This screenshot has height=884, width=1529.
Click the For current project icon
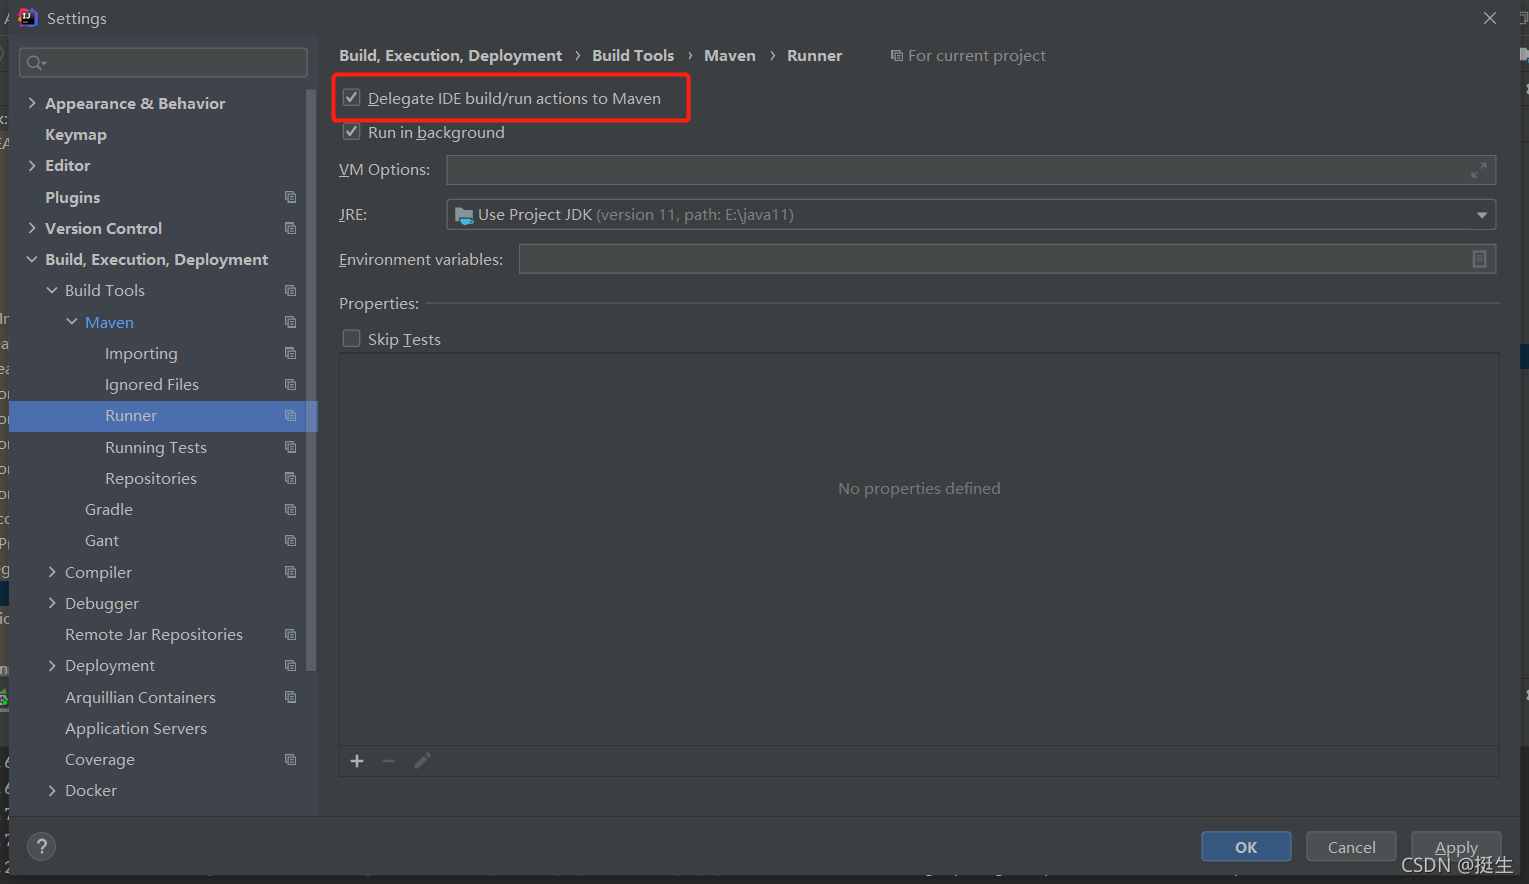point(897,56)
